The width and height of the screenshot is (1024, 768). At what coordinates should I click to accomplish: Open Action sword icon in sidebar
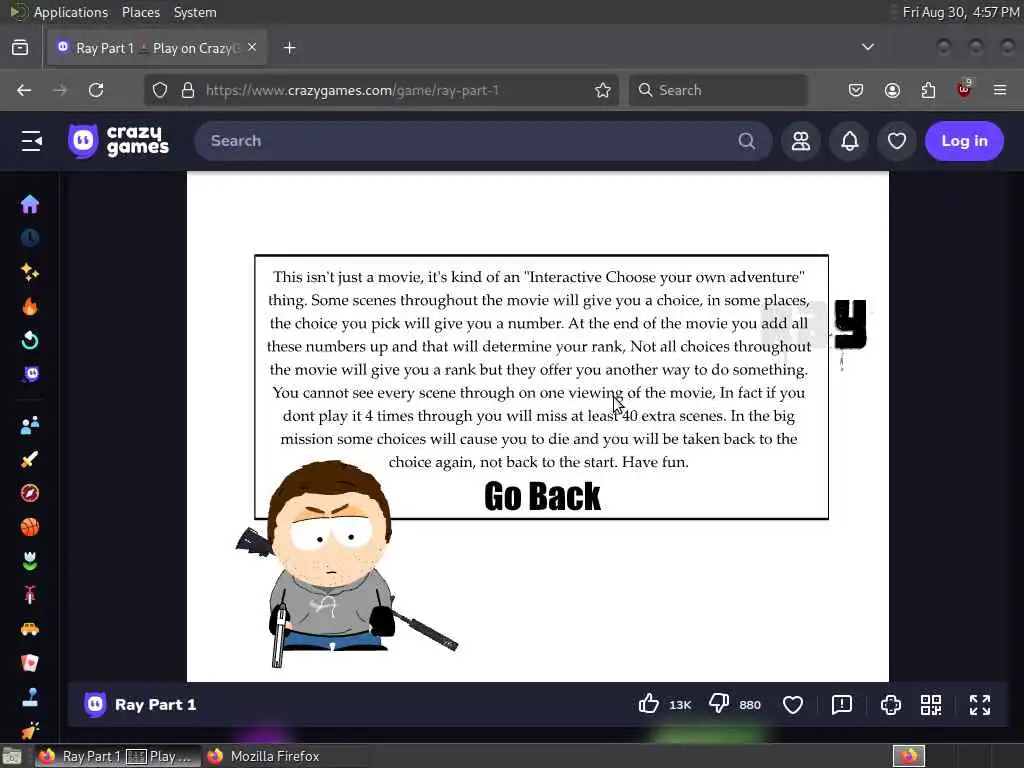[x=29, y=459]
